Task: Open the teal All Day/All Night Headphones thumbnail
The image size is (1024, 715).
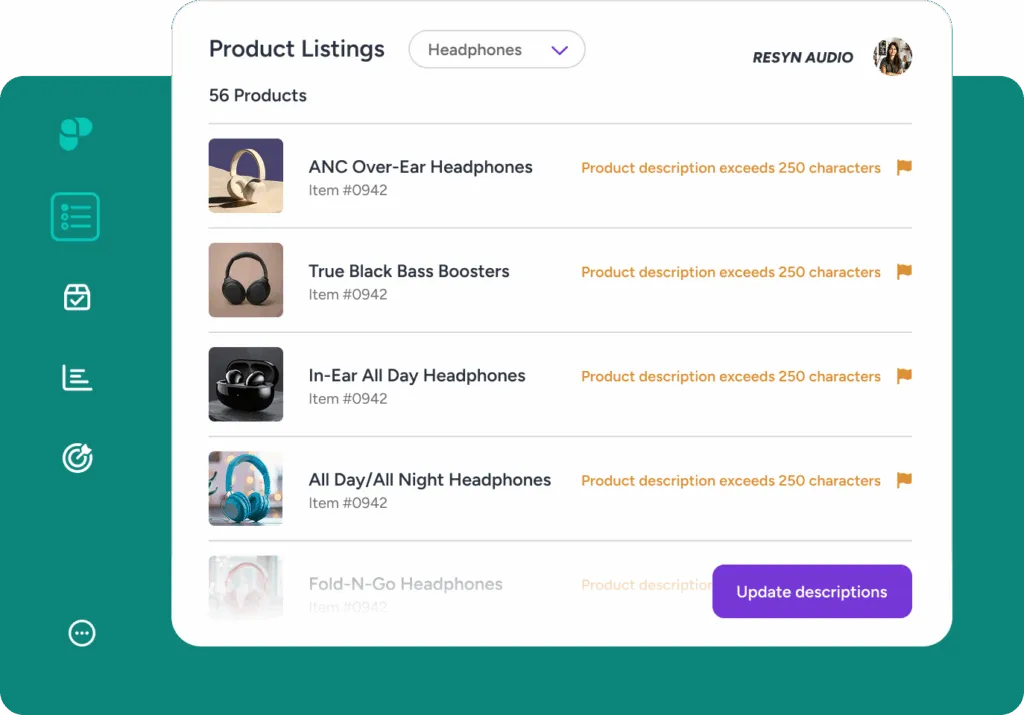Action: point(246,488)
